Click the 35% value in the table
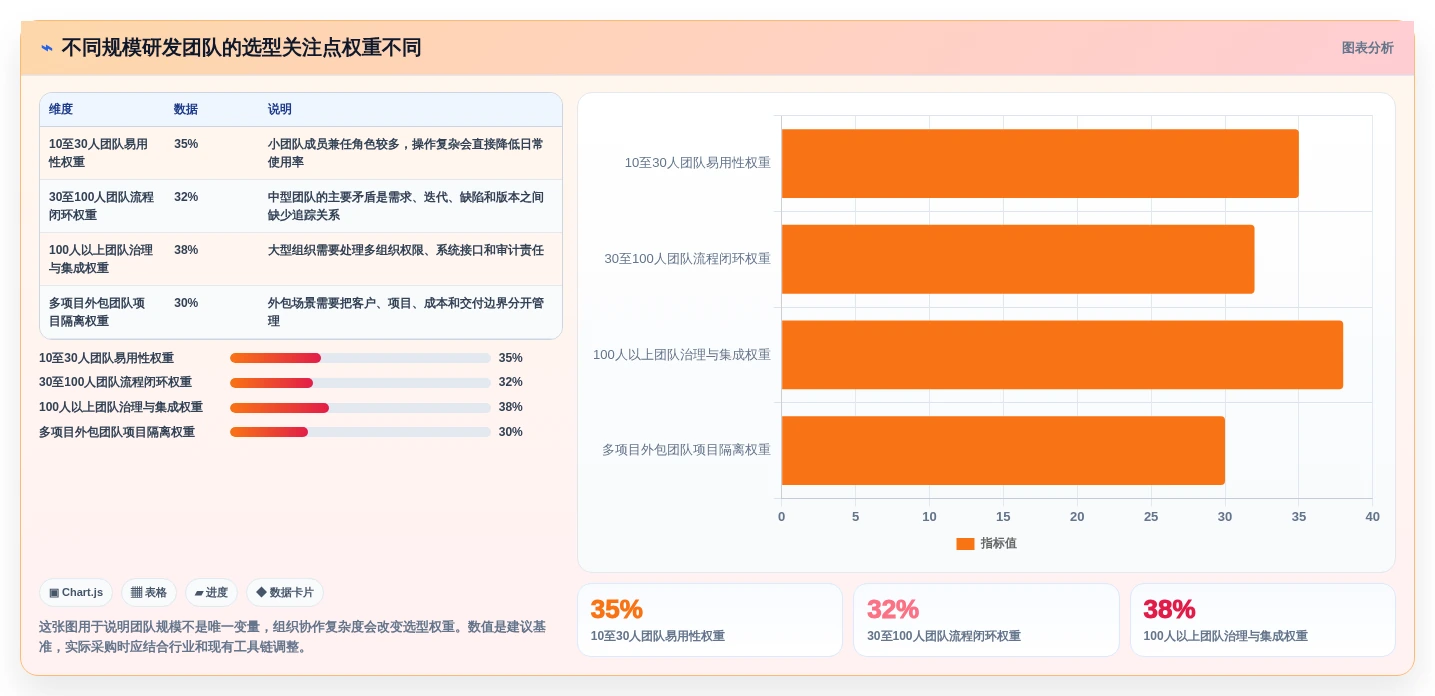Screen dimensions: 1435x696 pos(186,144)
